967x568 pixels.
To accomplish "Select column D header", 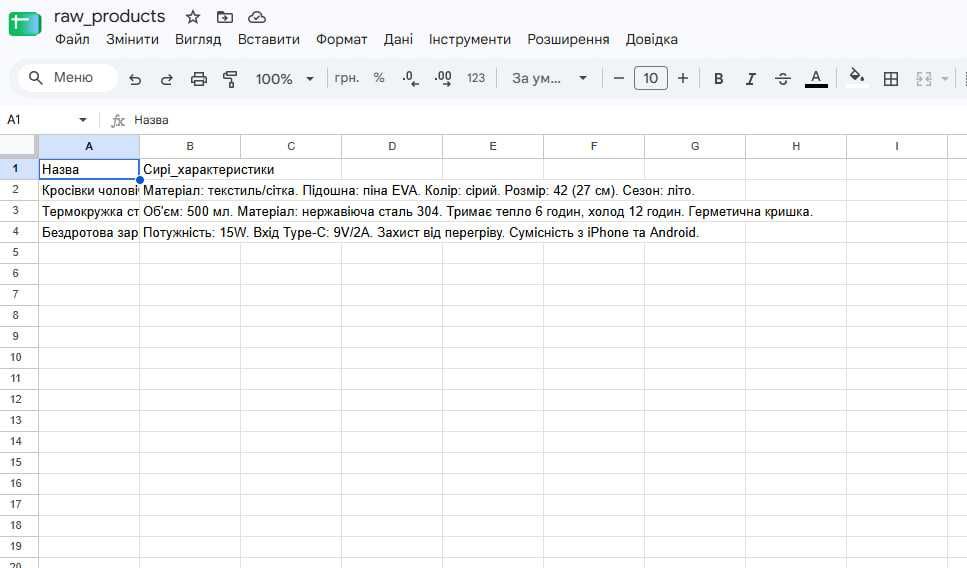I will pos(392,146).
